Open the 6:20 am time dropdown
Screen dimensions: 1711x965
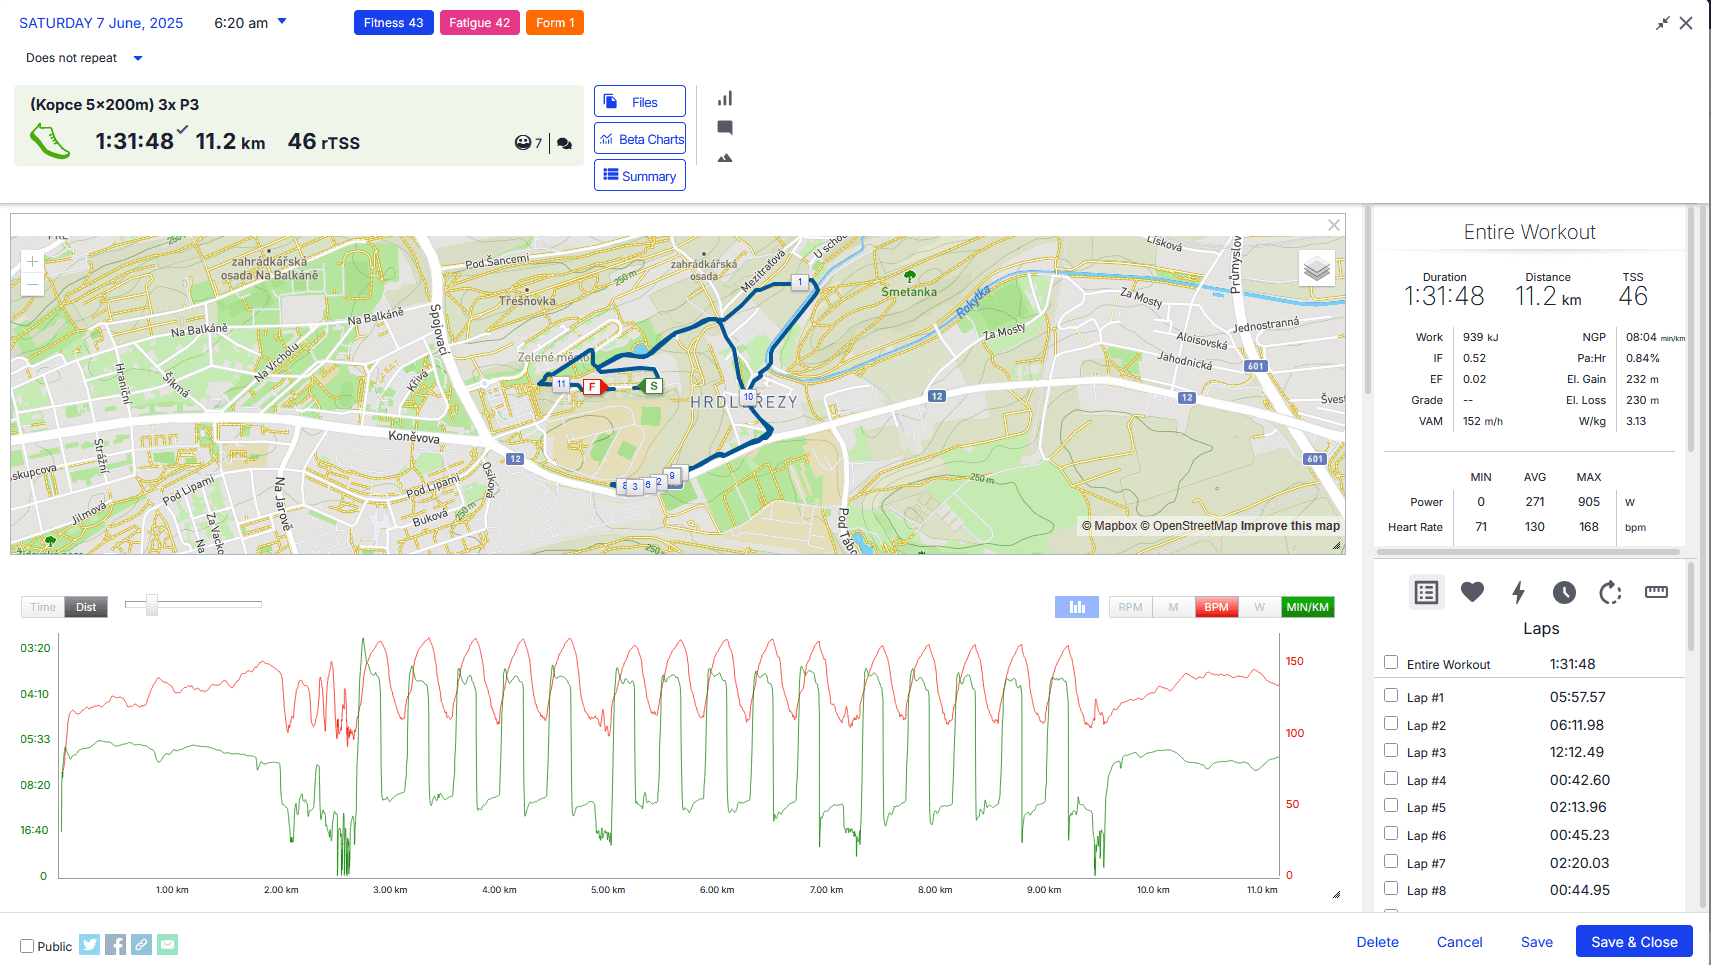pyautogui.click(x=250, y=23)
